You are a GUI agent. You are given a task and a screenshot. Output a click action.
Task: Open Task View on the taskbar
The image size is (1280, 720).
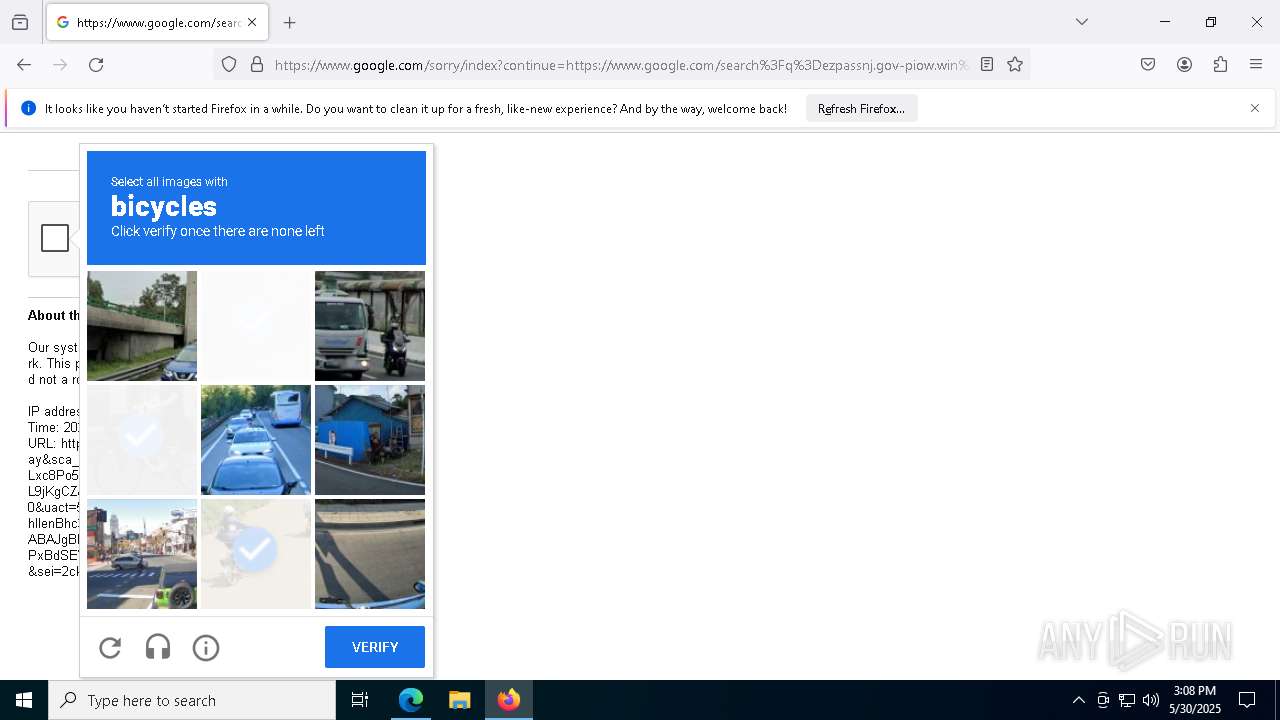360,700
